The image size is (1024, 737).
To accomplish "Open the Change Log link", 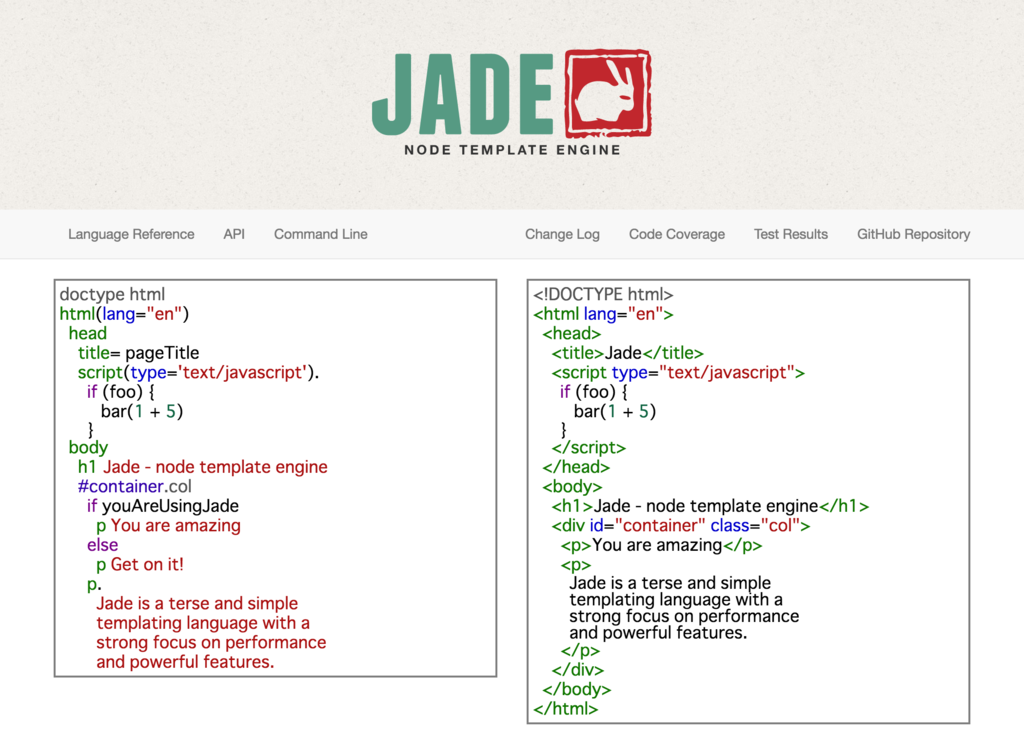I will point(562,234).
